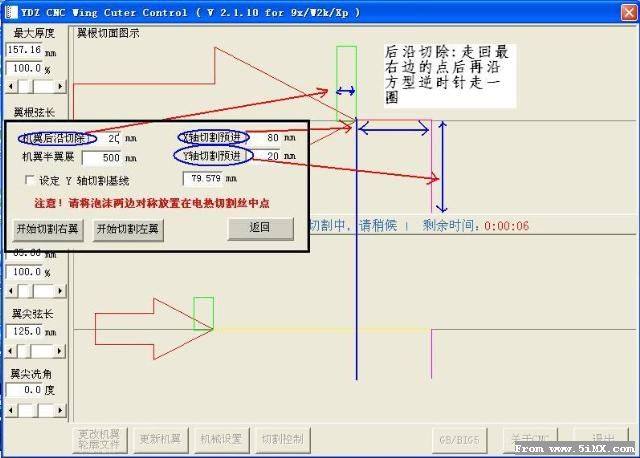The image size is (640, 458).
Task: Click the 最大厚度 field showing 157.16
Action: 24,50
